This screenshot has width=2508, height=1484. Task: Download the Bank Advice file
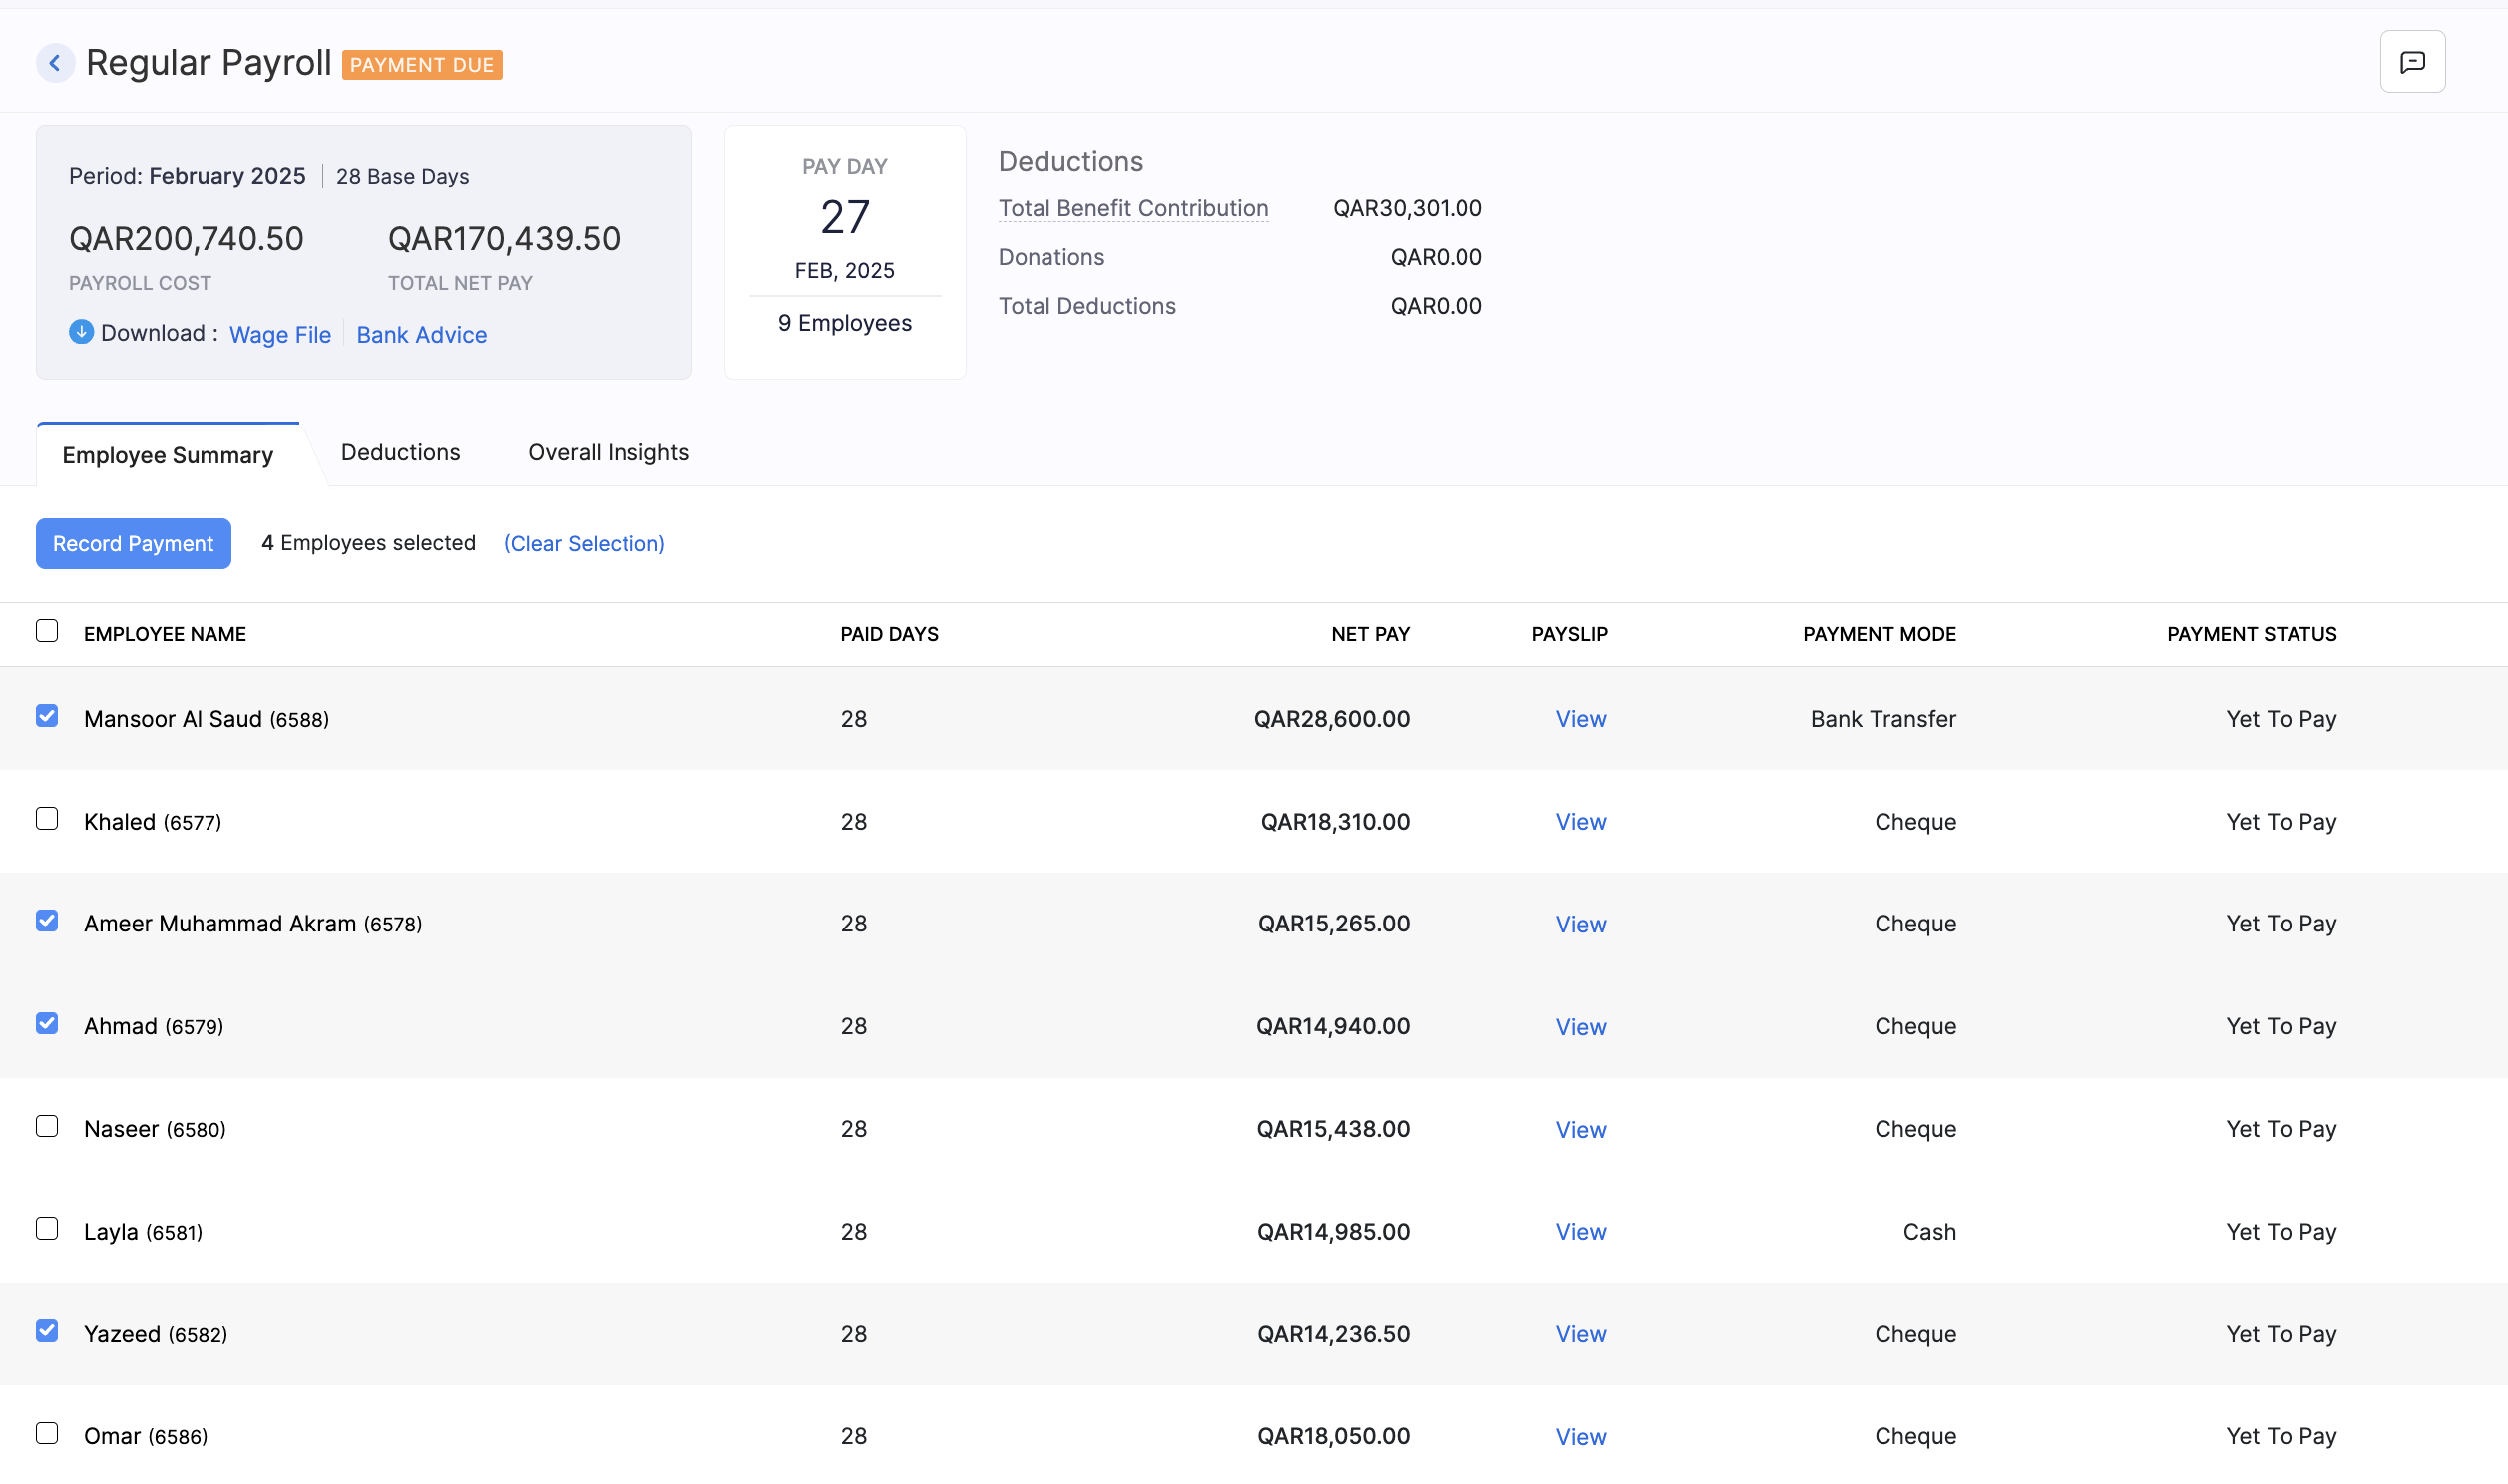pyautogui.click(x=421, y=334)
